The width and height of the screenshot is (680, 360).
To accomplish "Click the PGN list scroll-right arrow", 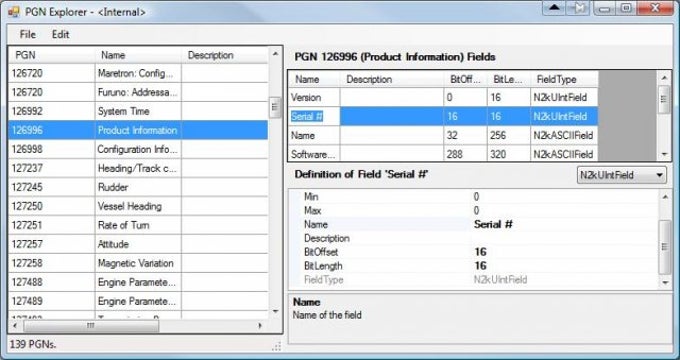I will (260, 325).
